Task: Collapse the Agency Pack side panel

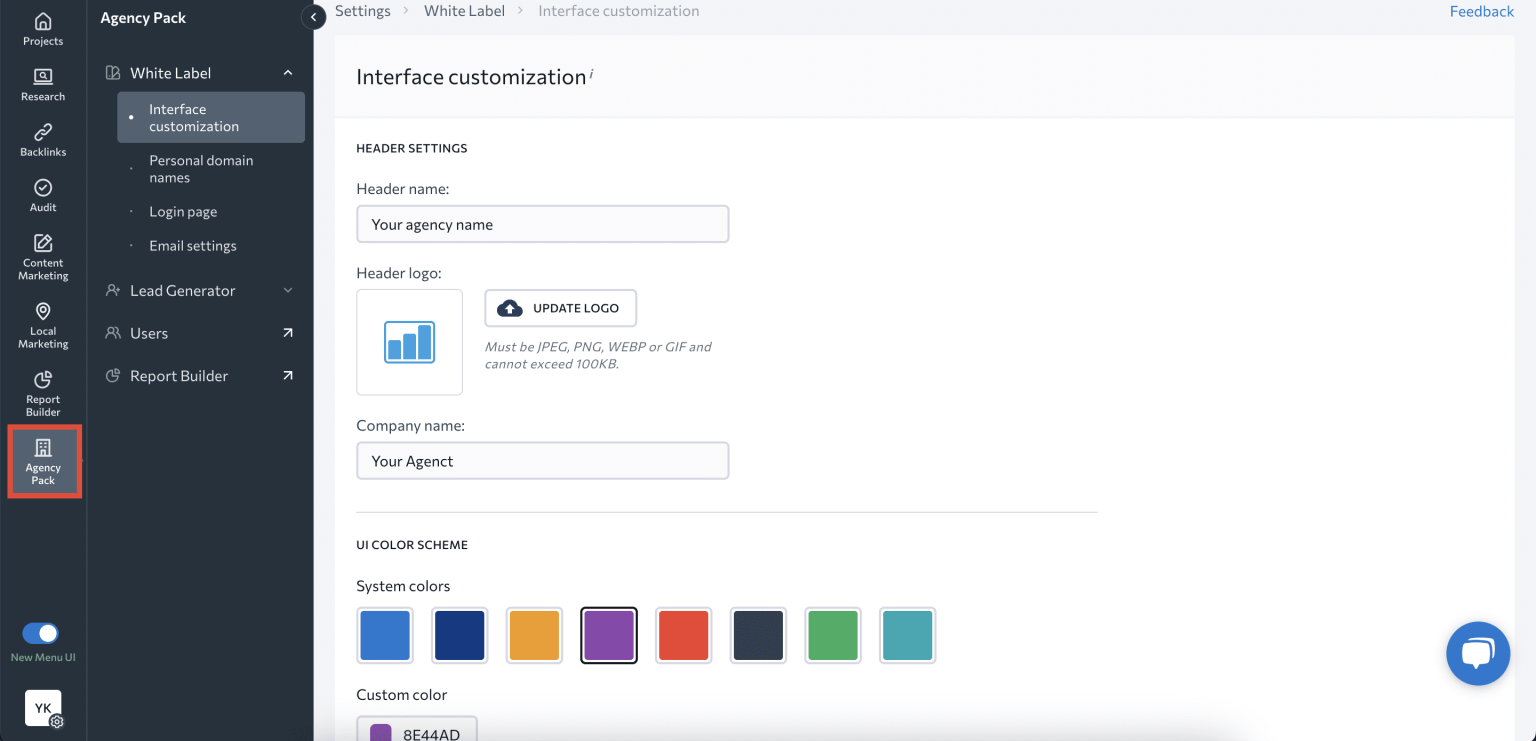Action: point(313,17)
